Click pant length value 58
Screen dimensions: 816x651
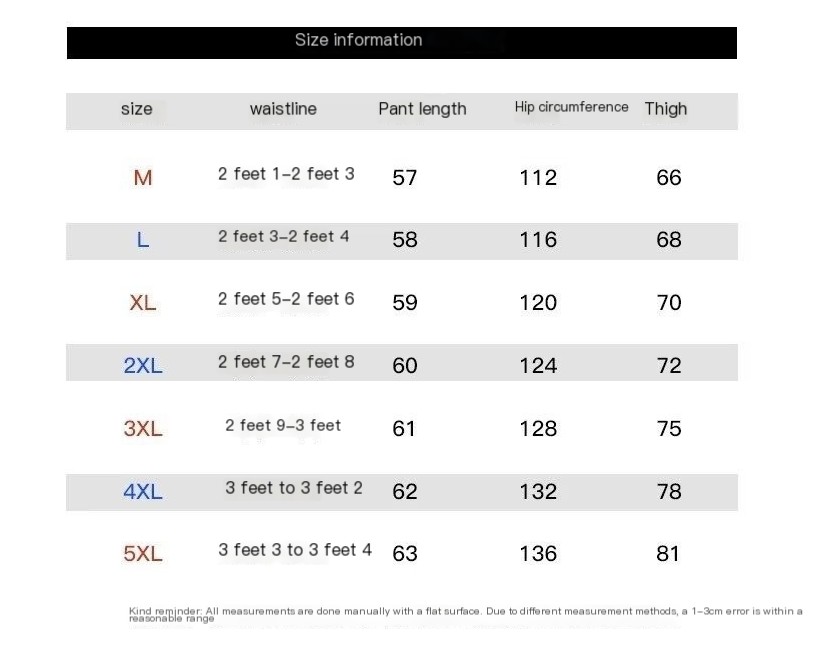[x=405, y=240]
